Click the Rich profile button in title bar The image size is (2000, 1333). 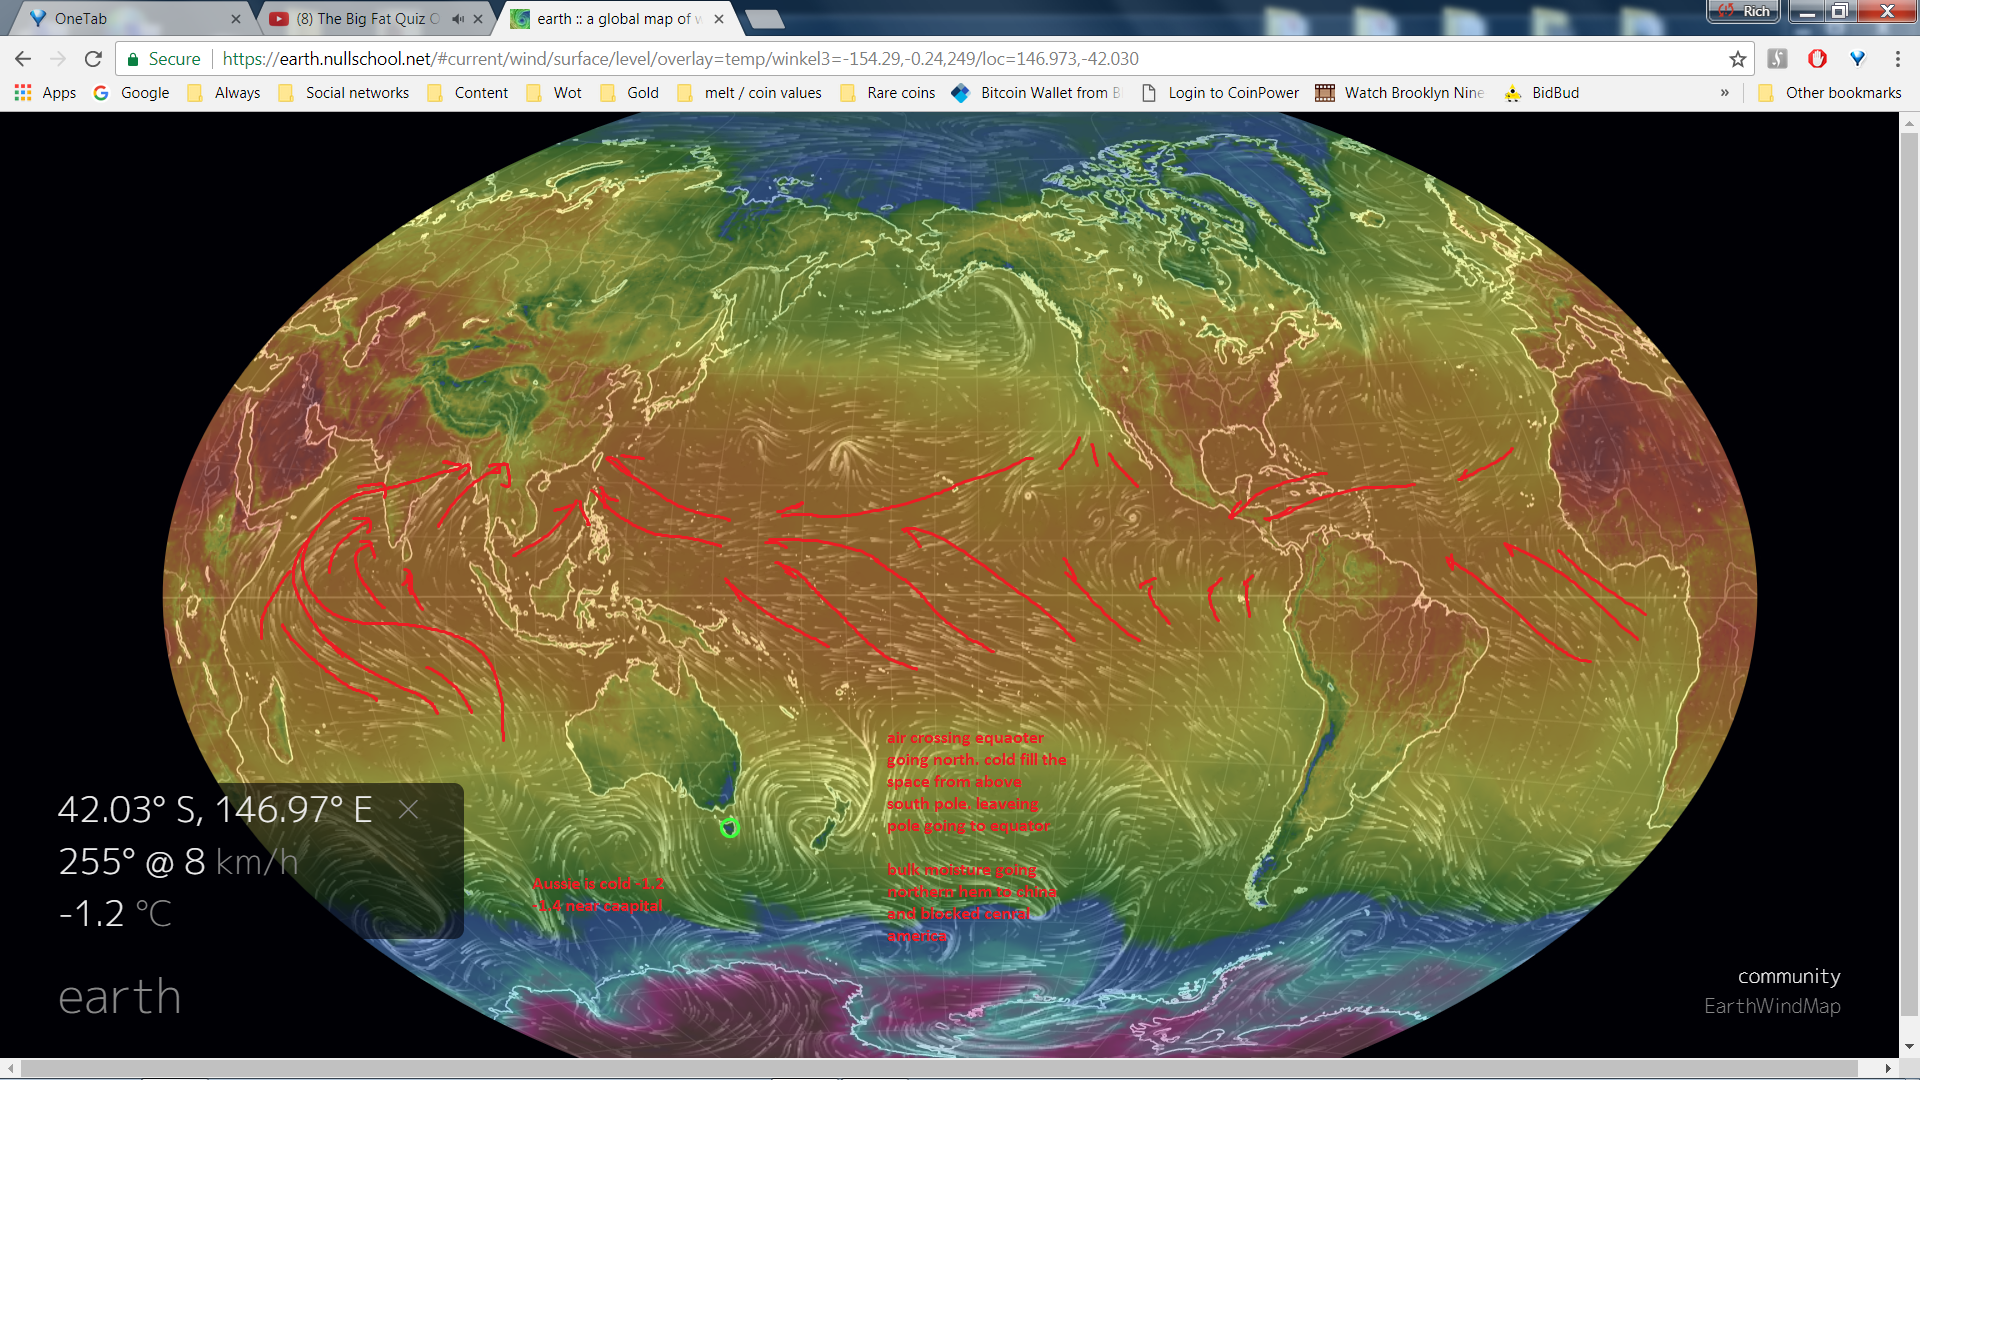tap(1744, 11)
